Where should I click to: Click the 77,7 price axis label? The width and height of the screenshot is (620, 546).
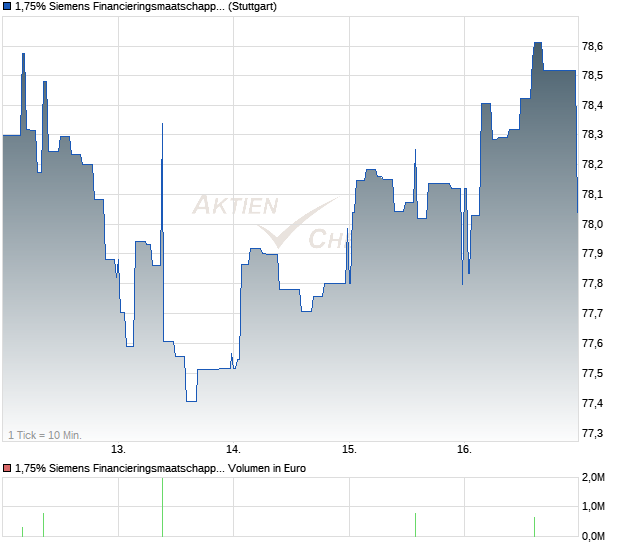click(x=592, y=314)
